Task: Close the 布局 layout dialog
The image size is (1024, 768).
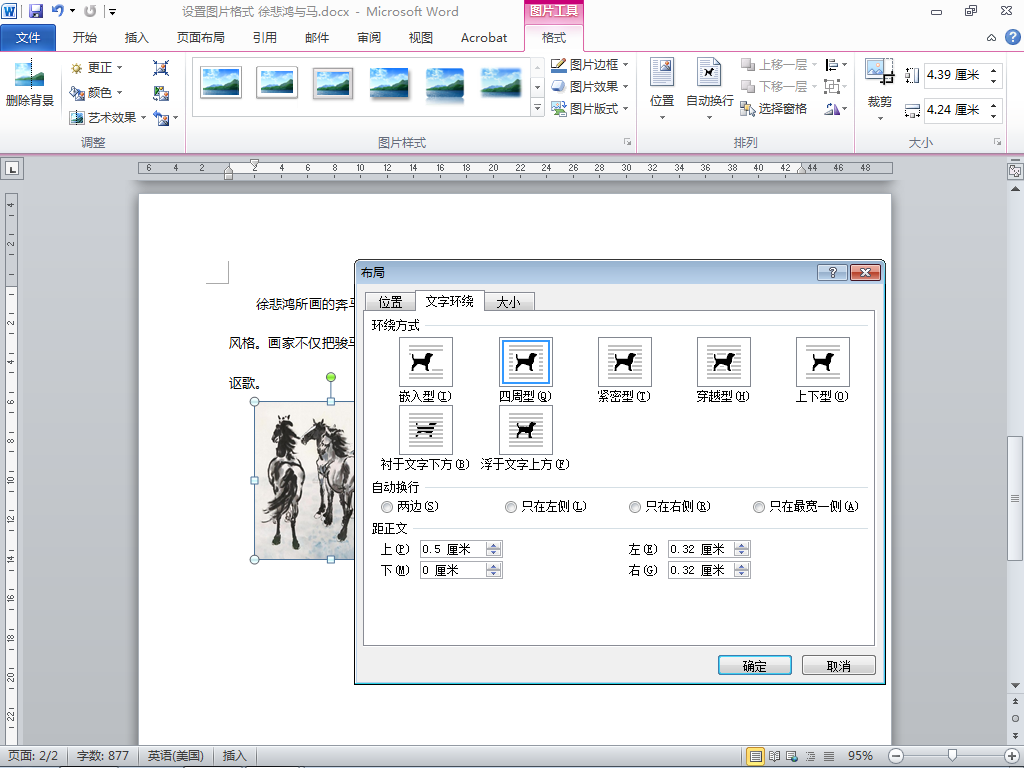Action: click(x=865, y=272)
